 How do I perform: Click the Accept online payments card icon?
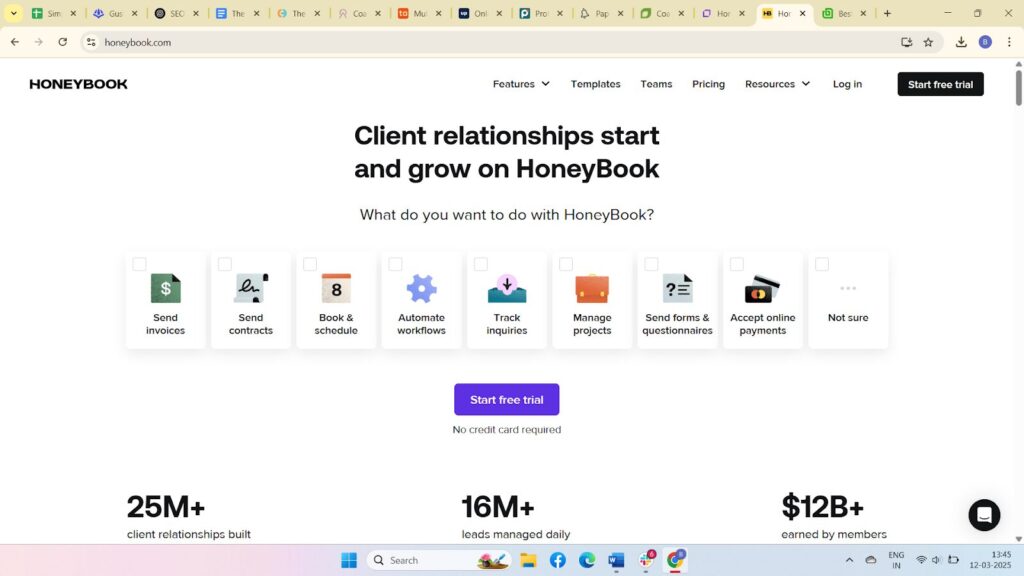(762, 289)
